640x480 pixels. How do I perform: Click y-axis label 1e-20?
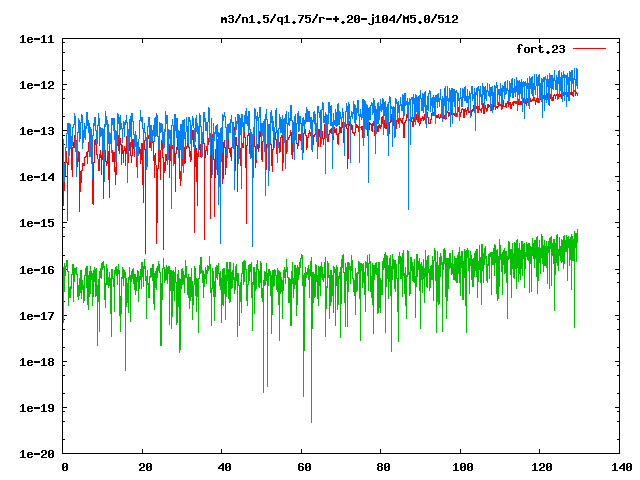click(37, 454)
